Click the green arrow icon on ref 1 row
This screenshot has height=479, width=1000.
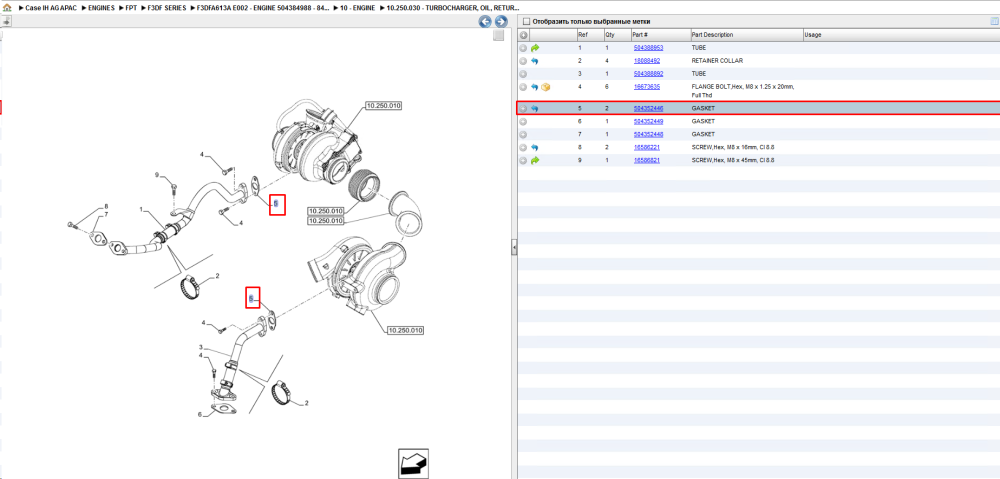coord(535,48)
